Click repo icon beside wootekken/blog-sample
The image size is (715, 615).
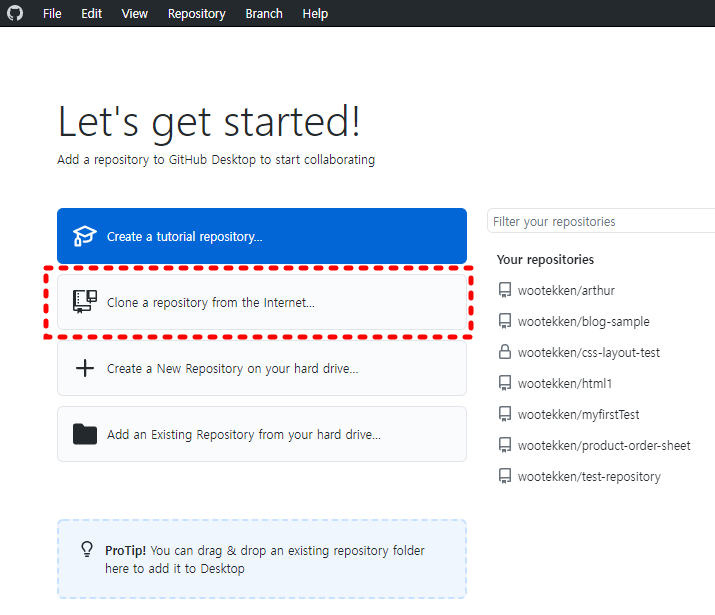click(505, 321)
